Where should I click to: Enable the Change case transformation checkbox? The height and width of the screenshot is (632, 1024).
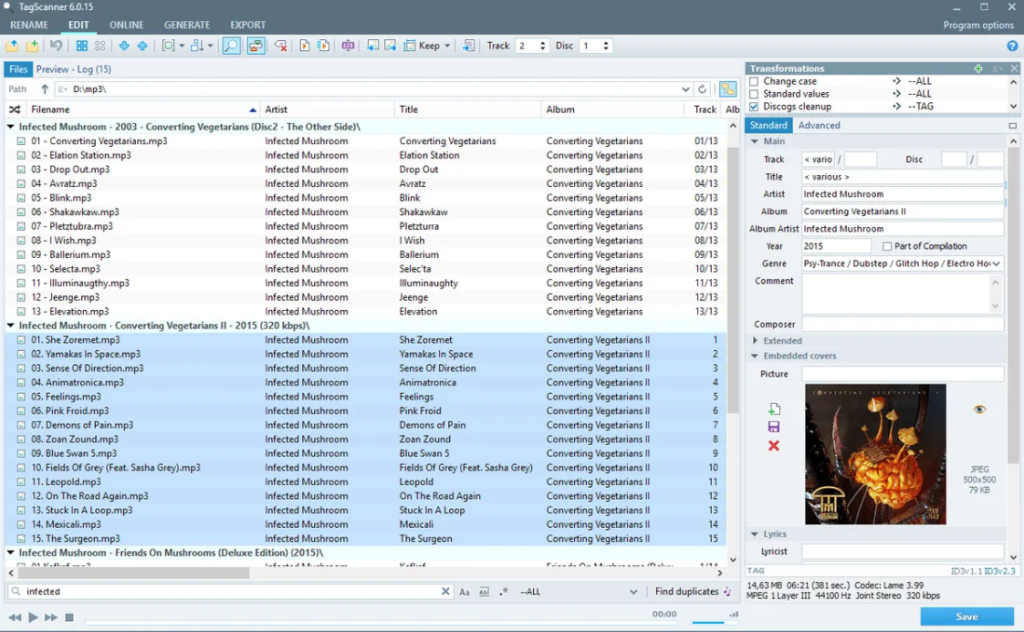pyautogui.click(x=754, y=82)
